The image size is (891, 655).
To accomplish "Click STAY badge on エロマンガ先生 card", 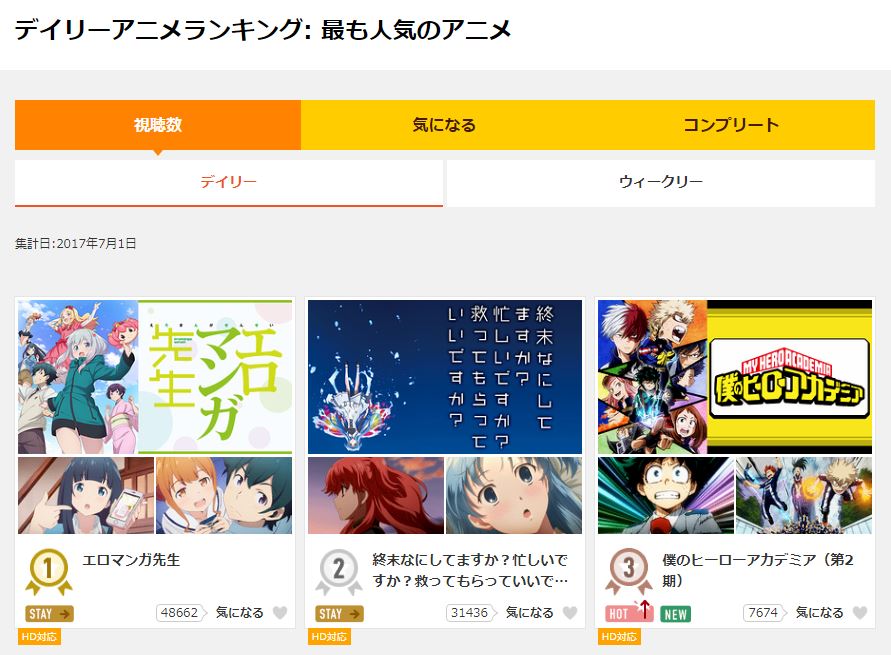I will (49, 614).
